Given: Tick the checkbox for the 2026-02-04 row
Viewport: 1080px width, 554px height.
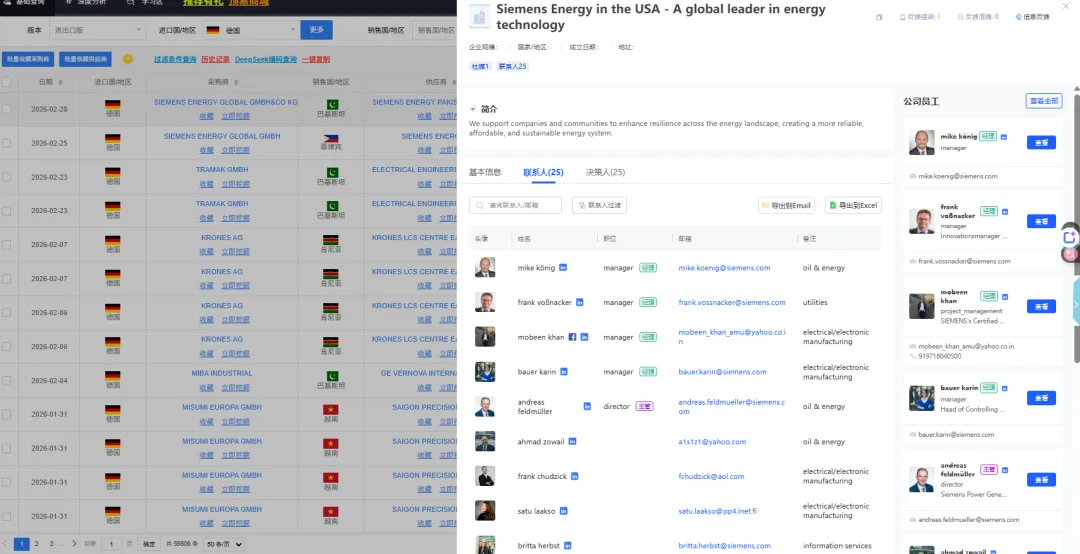Looking at the screenshot, I should (x=6, y=380).
